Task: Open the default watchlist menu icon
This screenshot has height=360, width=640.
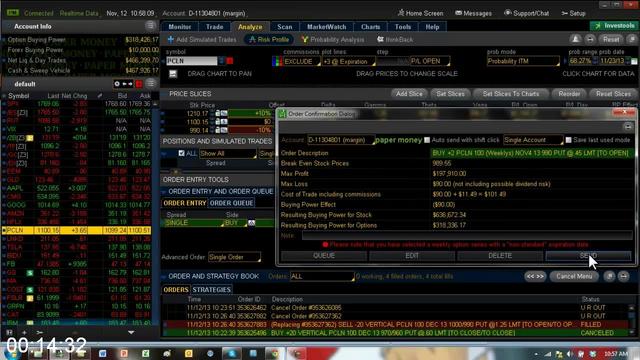Action: pyautogui.click(x=151, y=84)
